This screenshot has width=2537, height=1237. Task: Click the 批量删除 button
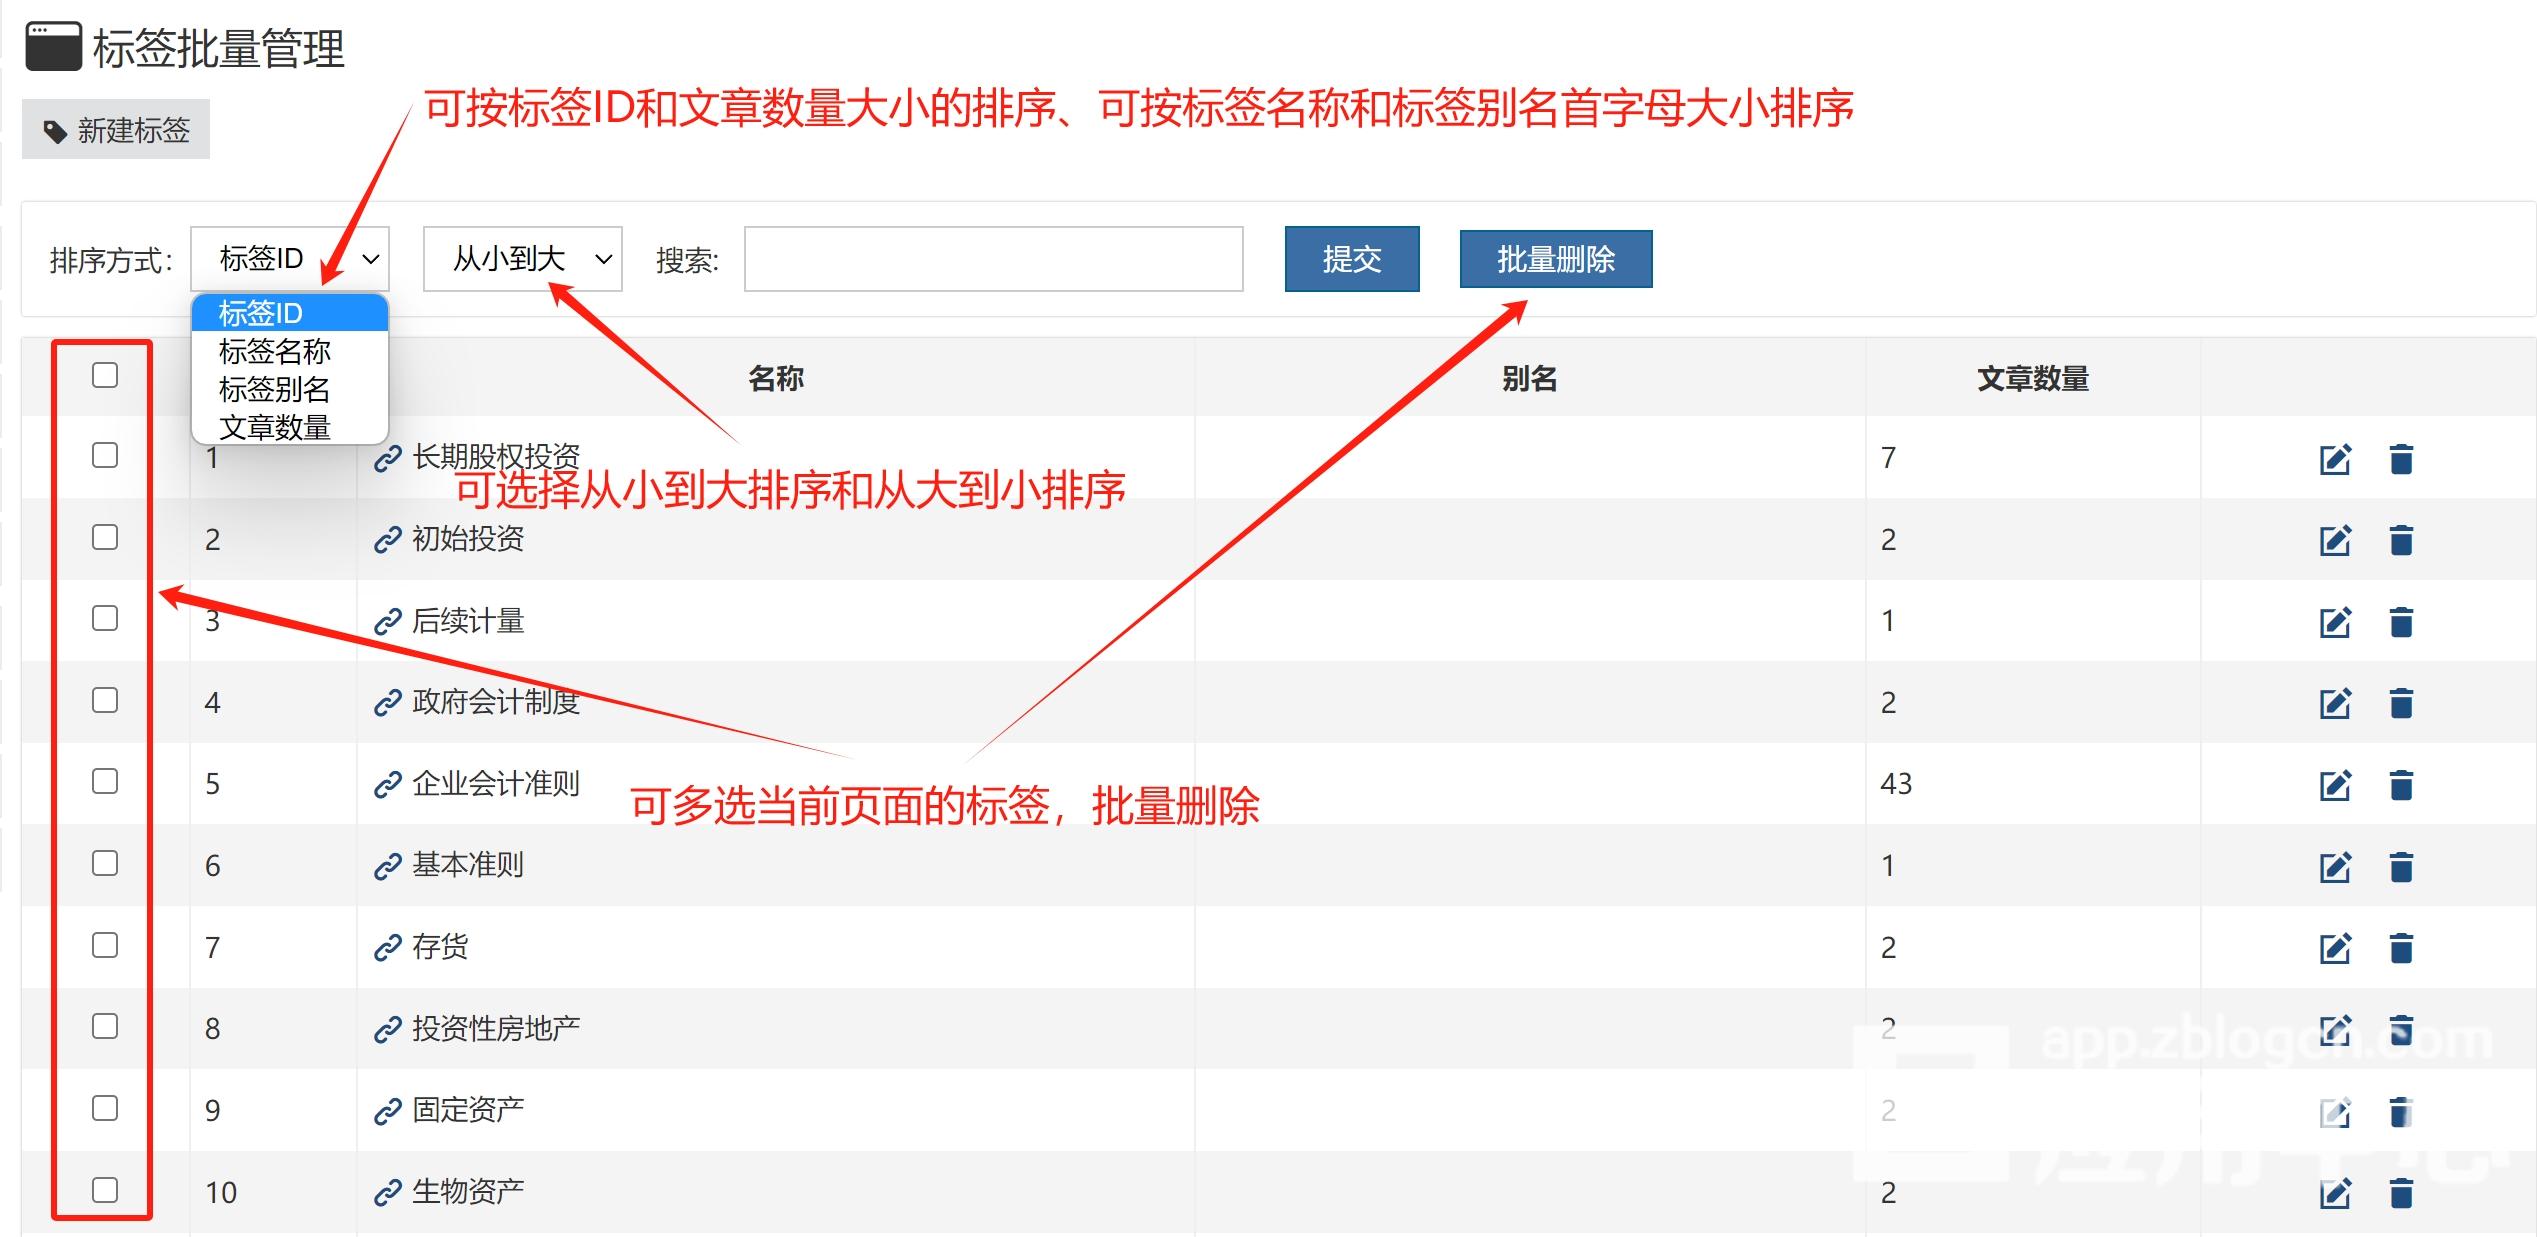[1555, 259]
